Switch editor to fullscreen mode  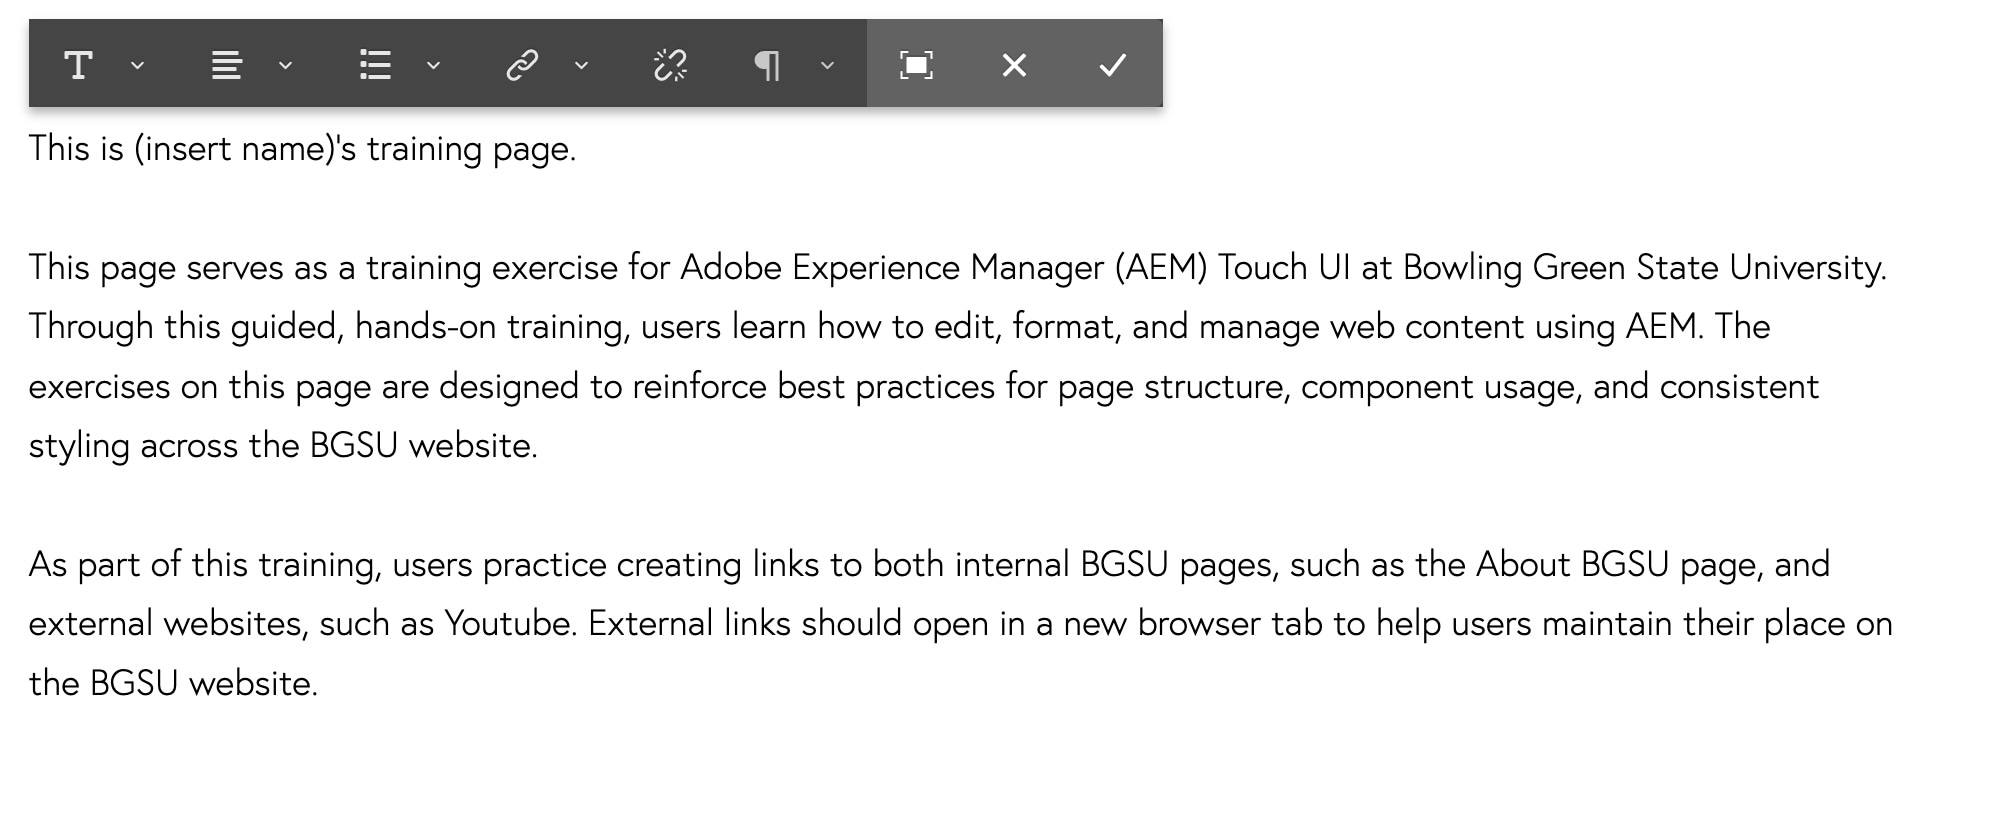click(x=916, y=66)
